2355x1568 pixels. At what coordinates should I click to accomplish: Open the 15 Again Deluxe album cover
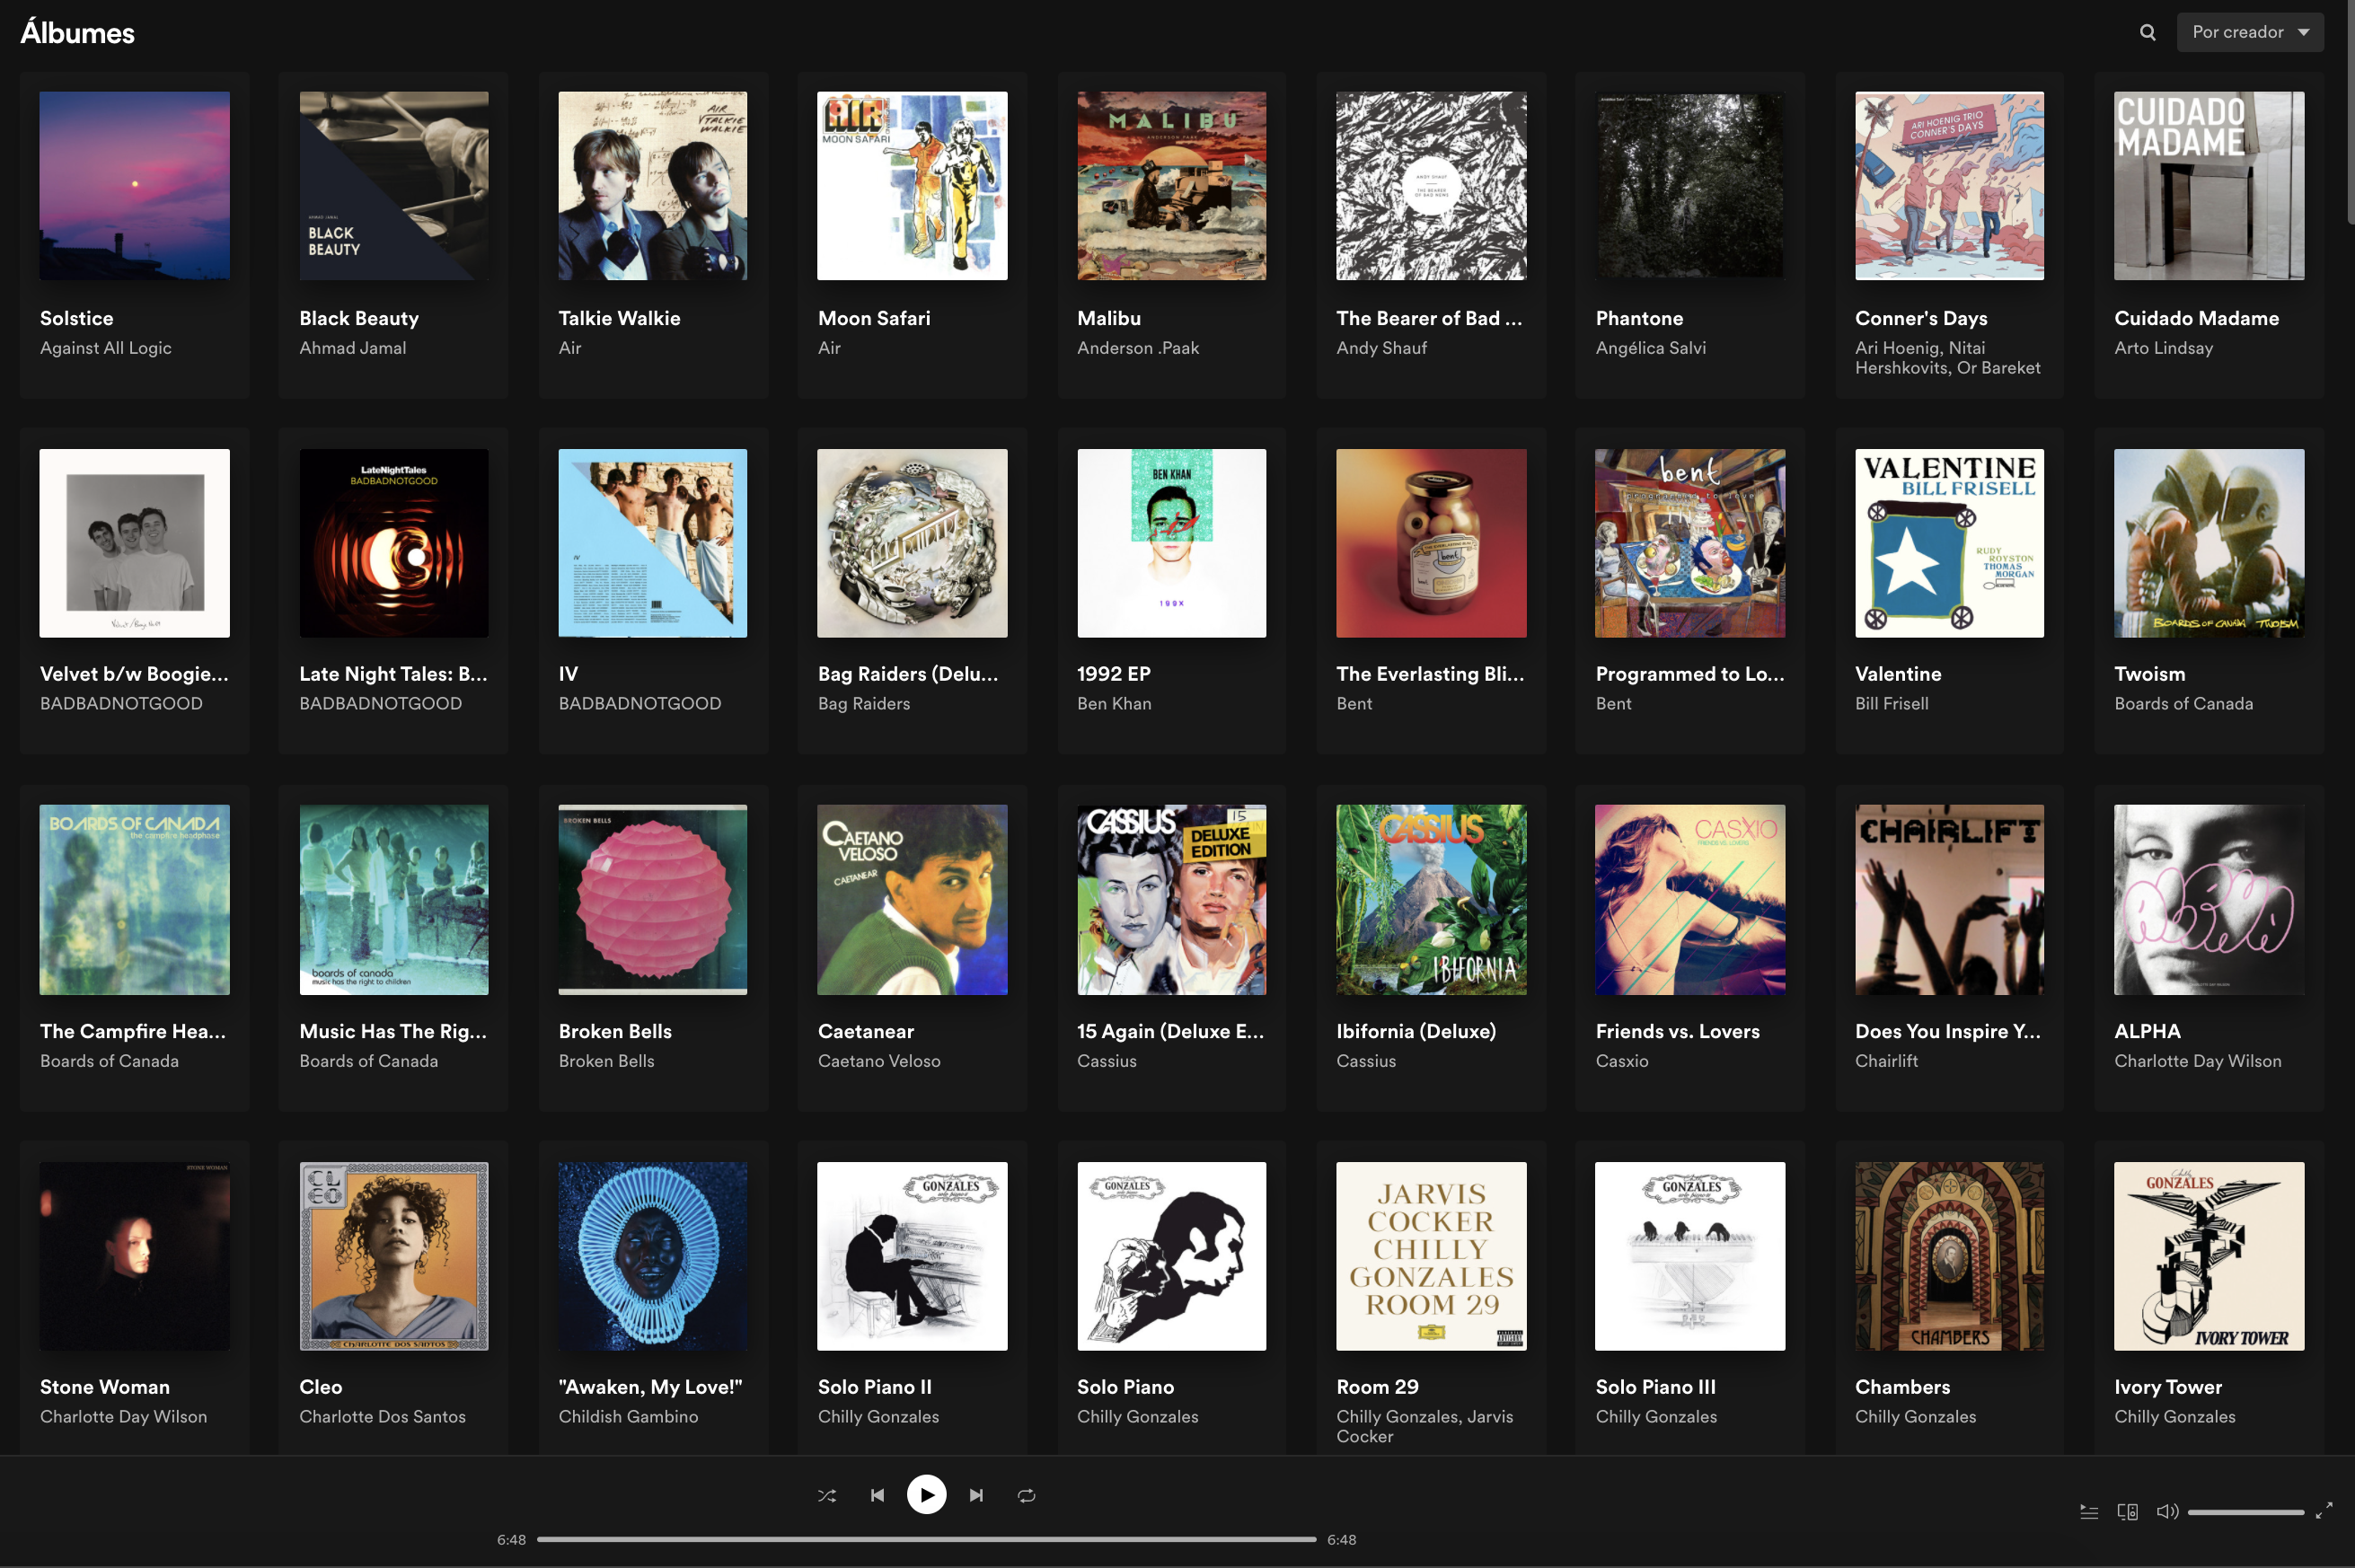(1171, 900)
